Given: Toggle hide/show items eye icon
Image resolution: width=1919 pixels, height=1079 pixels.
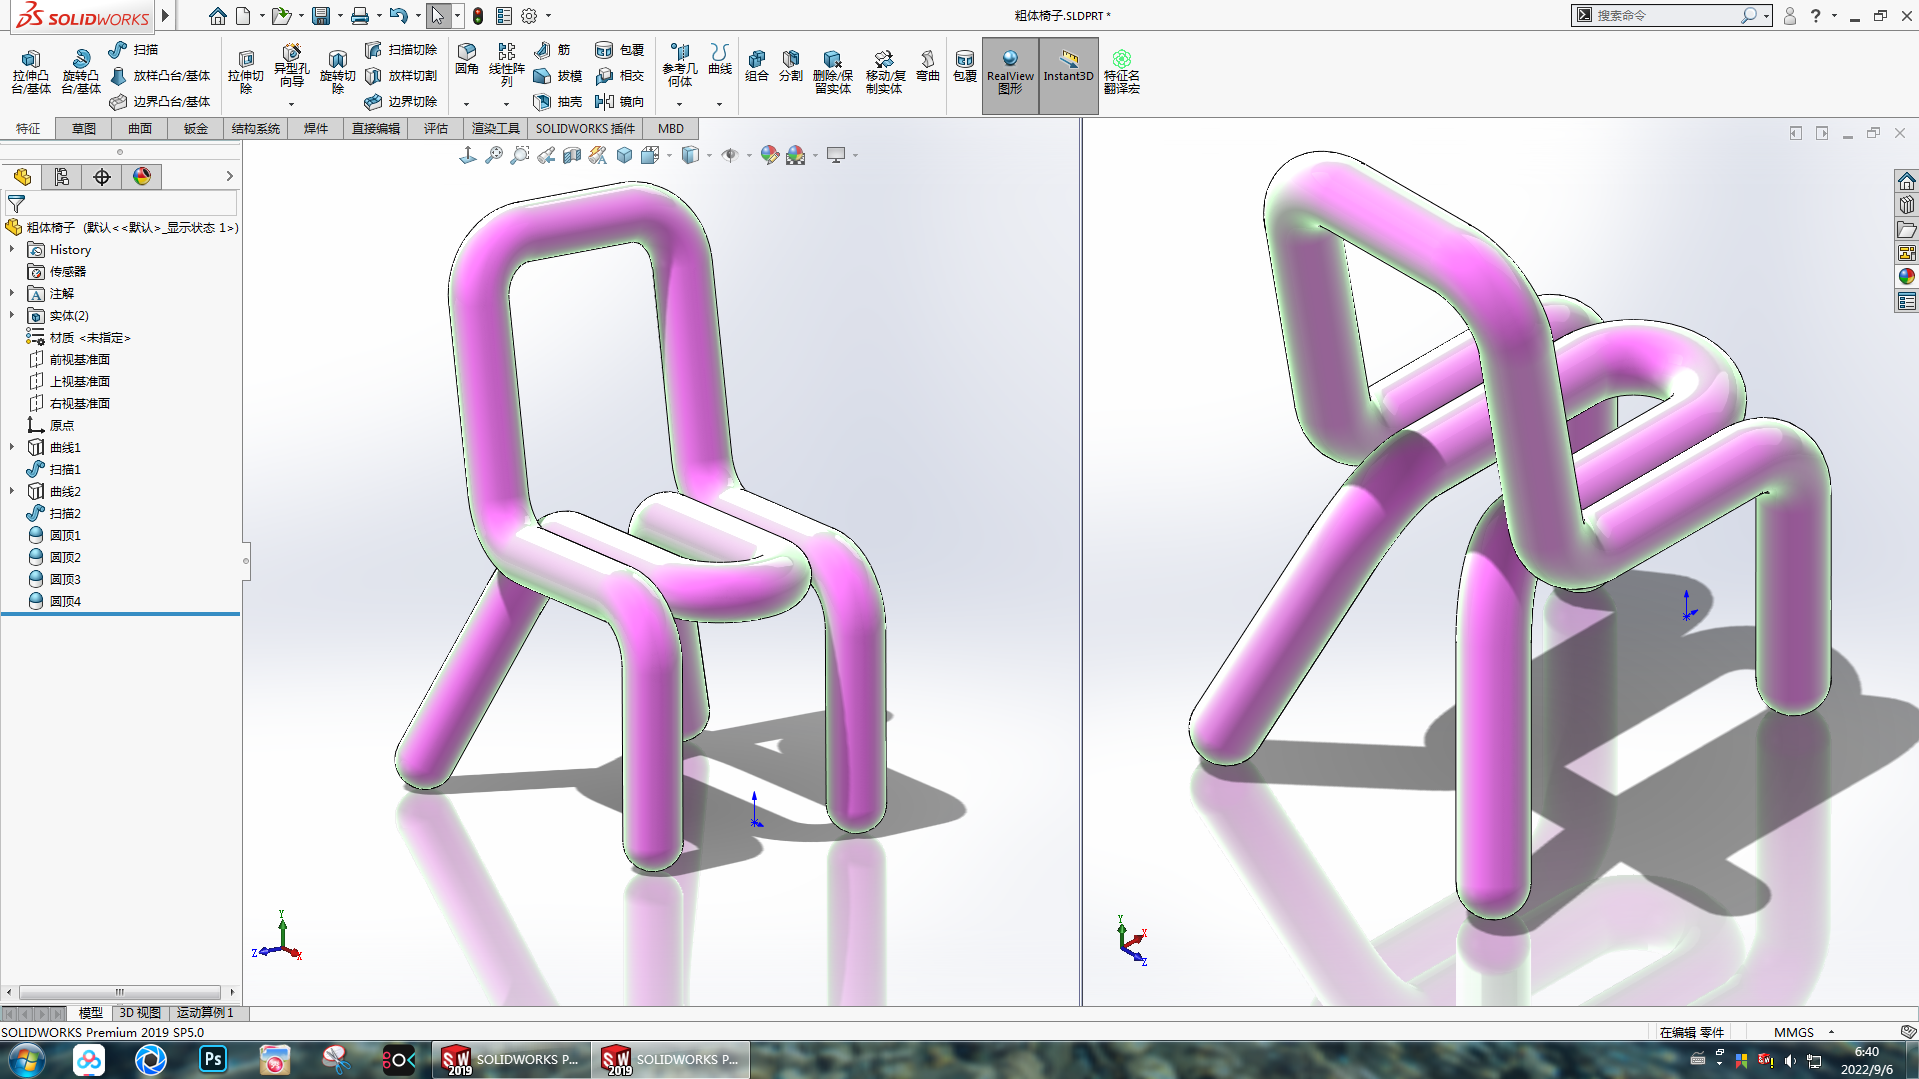Looking at the screenshot, I should pos(730,155).
